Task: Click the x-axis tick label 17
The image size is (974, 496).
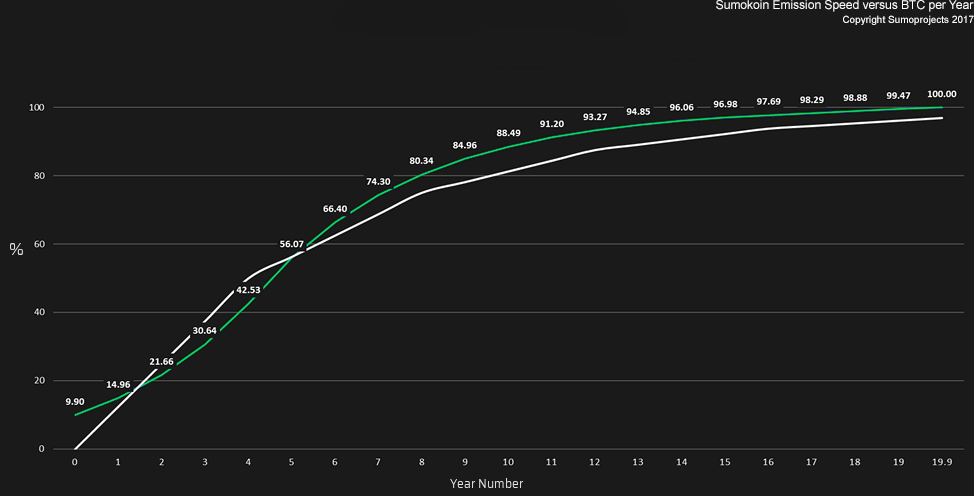Action: 812,462
